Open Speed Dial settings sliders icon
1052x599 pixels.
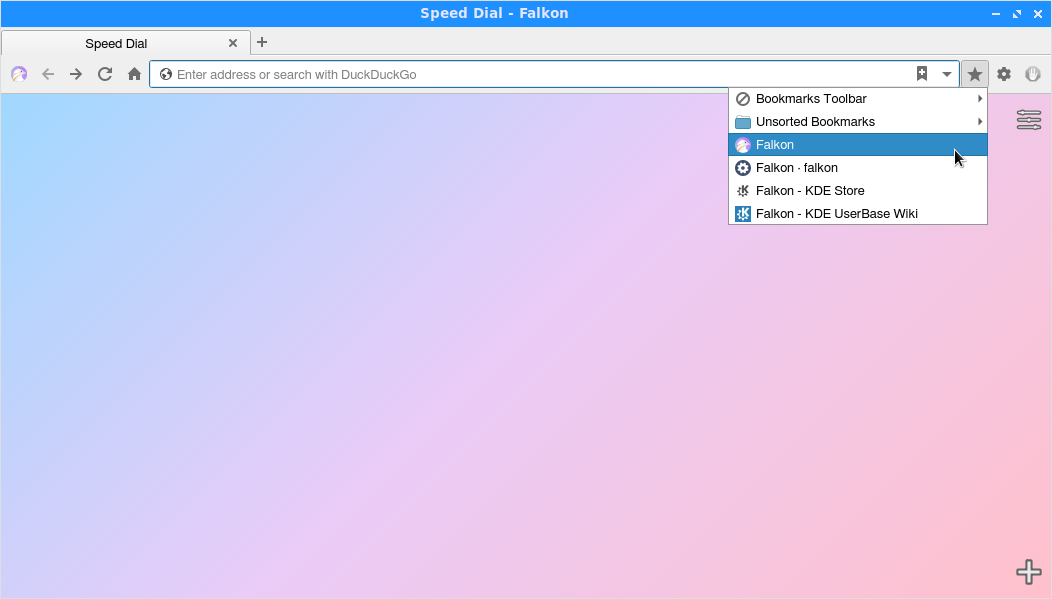[1029, 120]
